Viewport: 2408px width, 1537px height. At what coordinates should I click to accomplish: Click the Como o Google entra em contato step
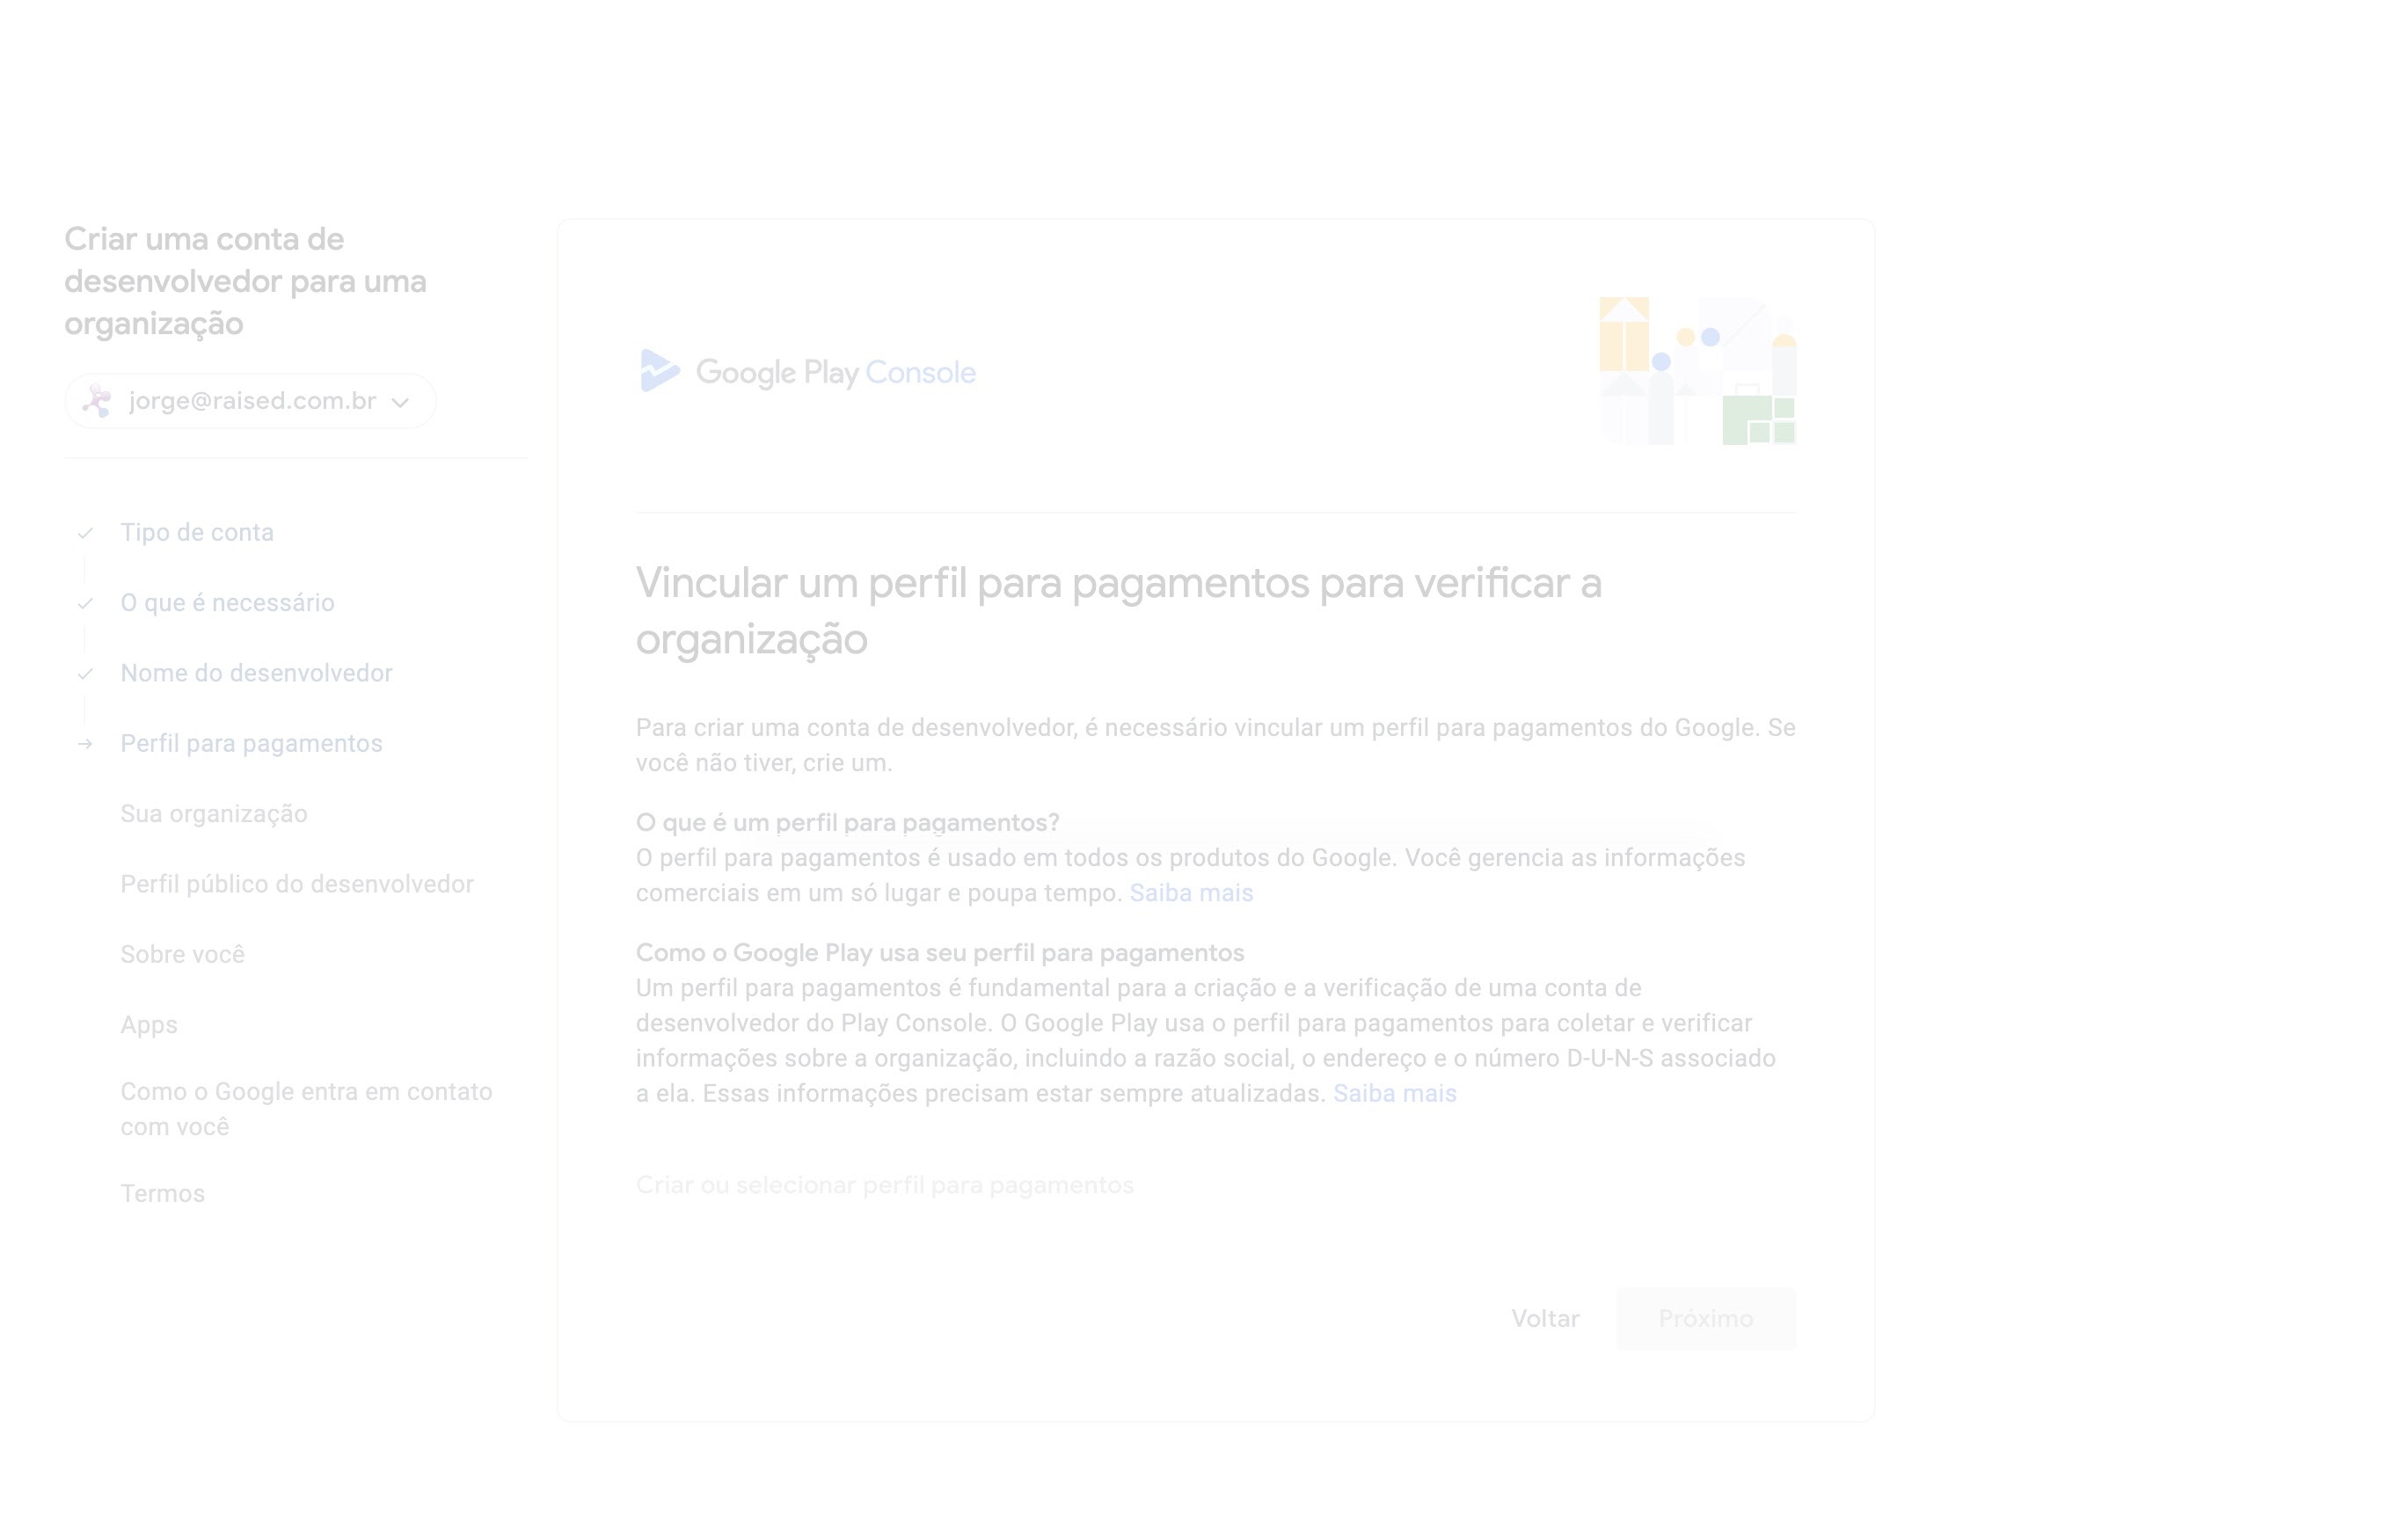click(x=305, y=1109)
